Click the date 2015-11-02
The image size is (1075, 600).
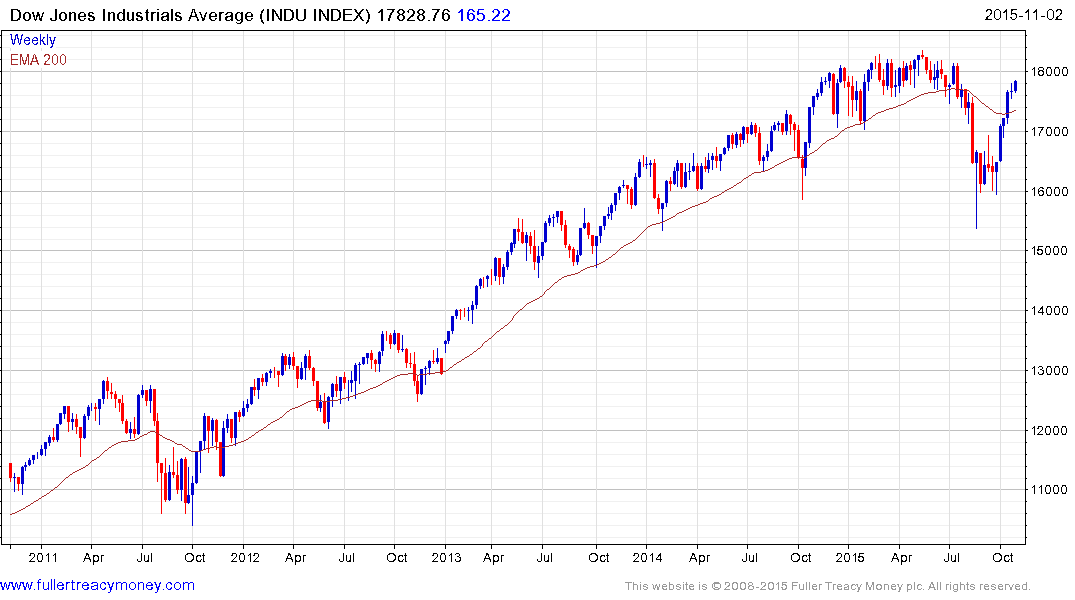(1023, 15)
